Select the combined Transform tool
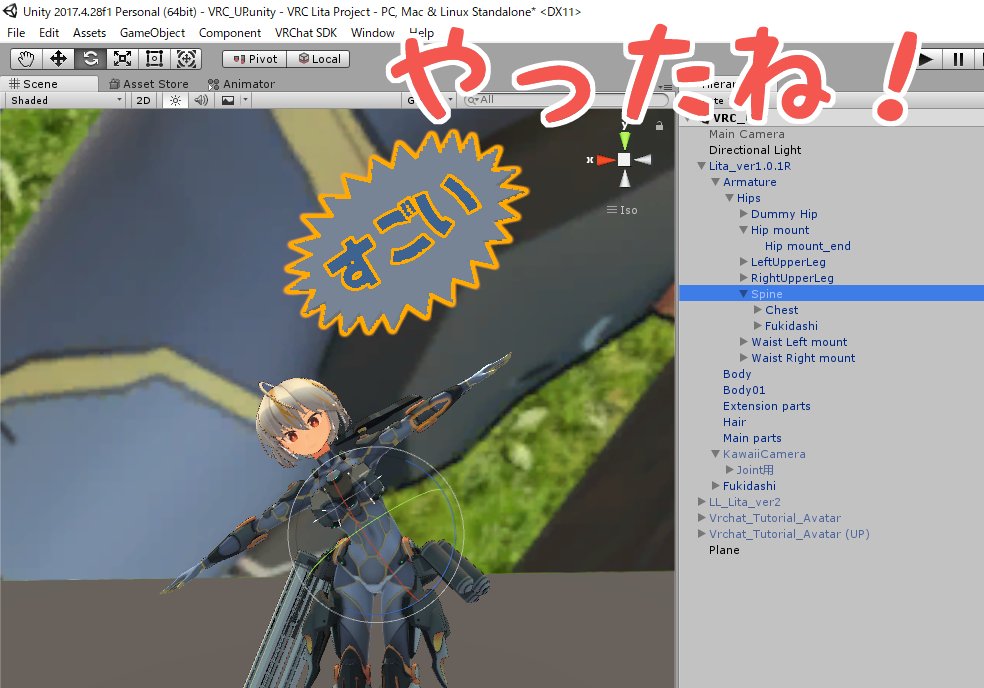984x688 pixels. [x=186, y=59]
